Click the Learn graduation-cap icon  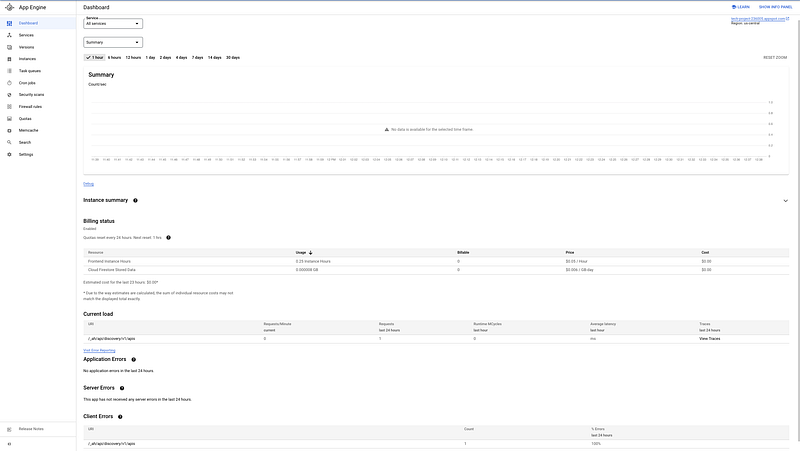(734, 7)
